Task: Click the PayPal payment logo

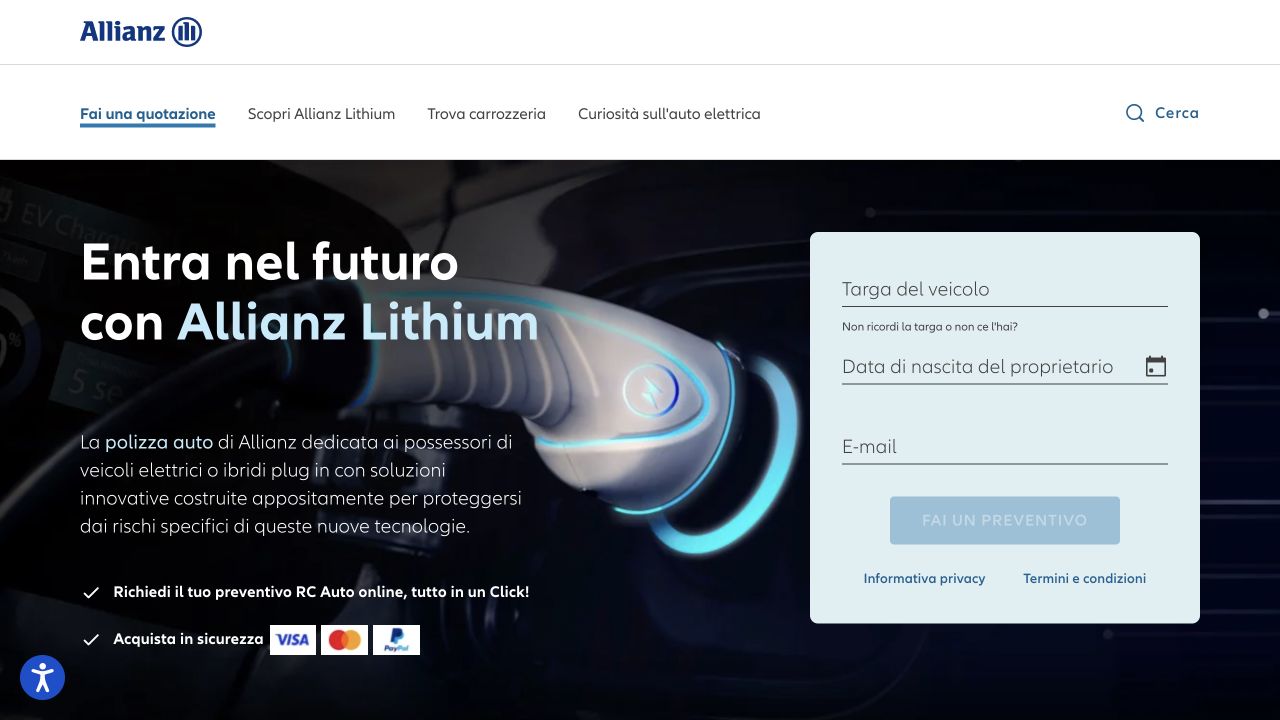Action: point(396,640)
